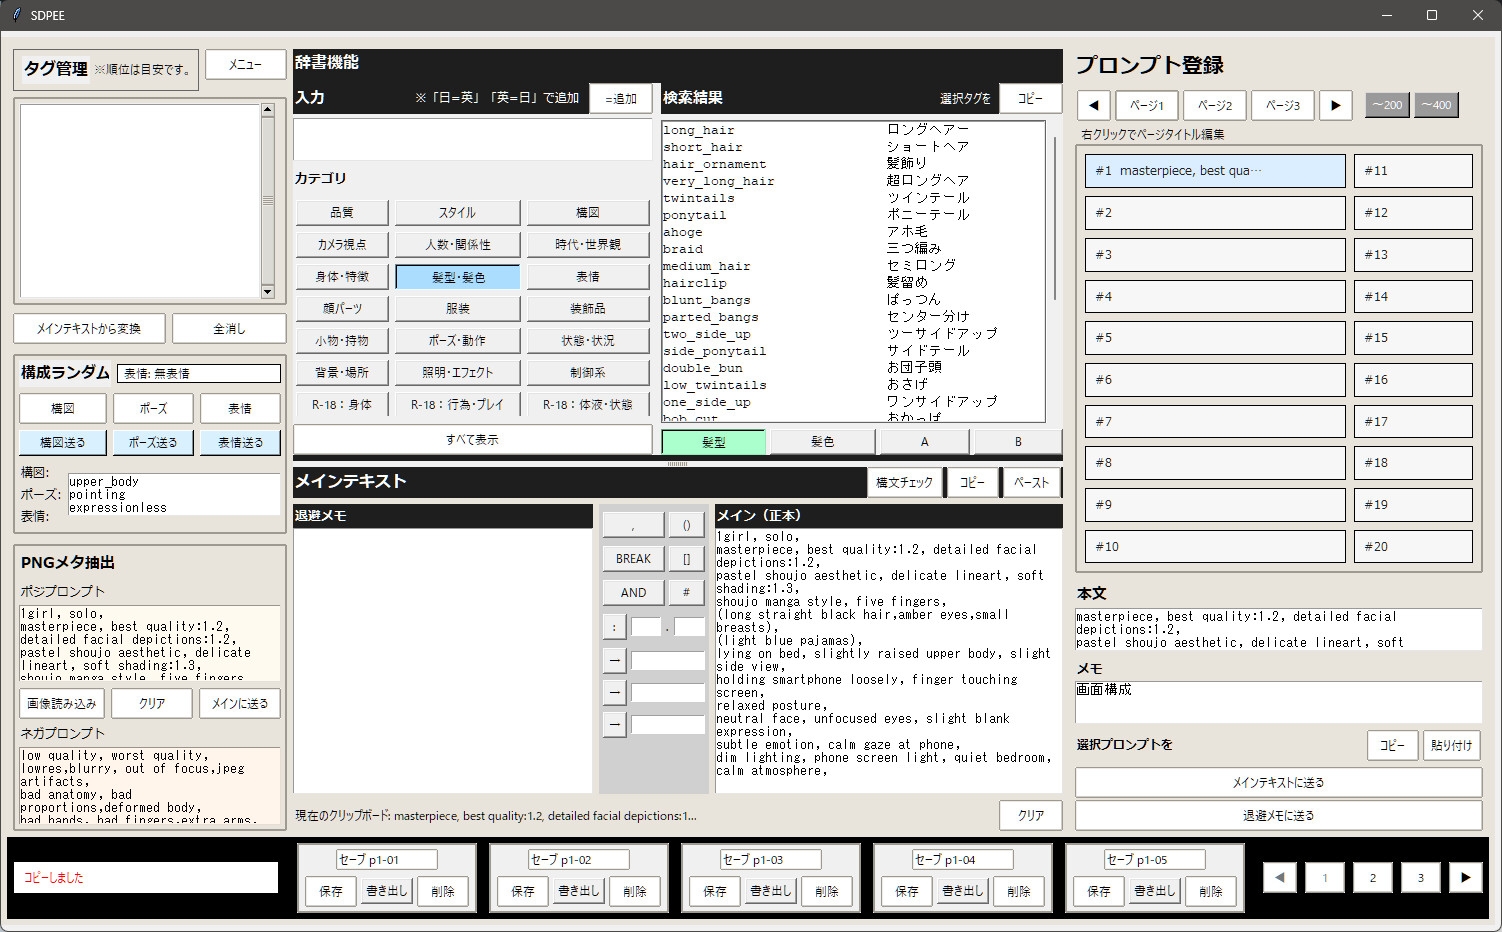Click the previous page arrow in プロンプト登録
The height and width of the screenshot is (932, 1502).
[1094, 105]
